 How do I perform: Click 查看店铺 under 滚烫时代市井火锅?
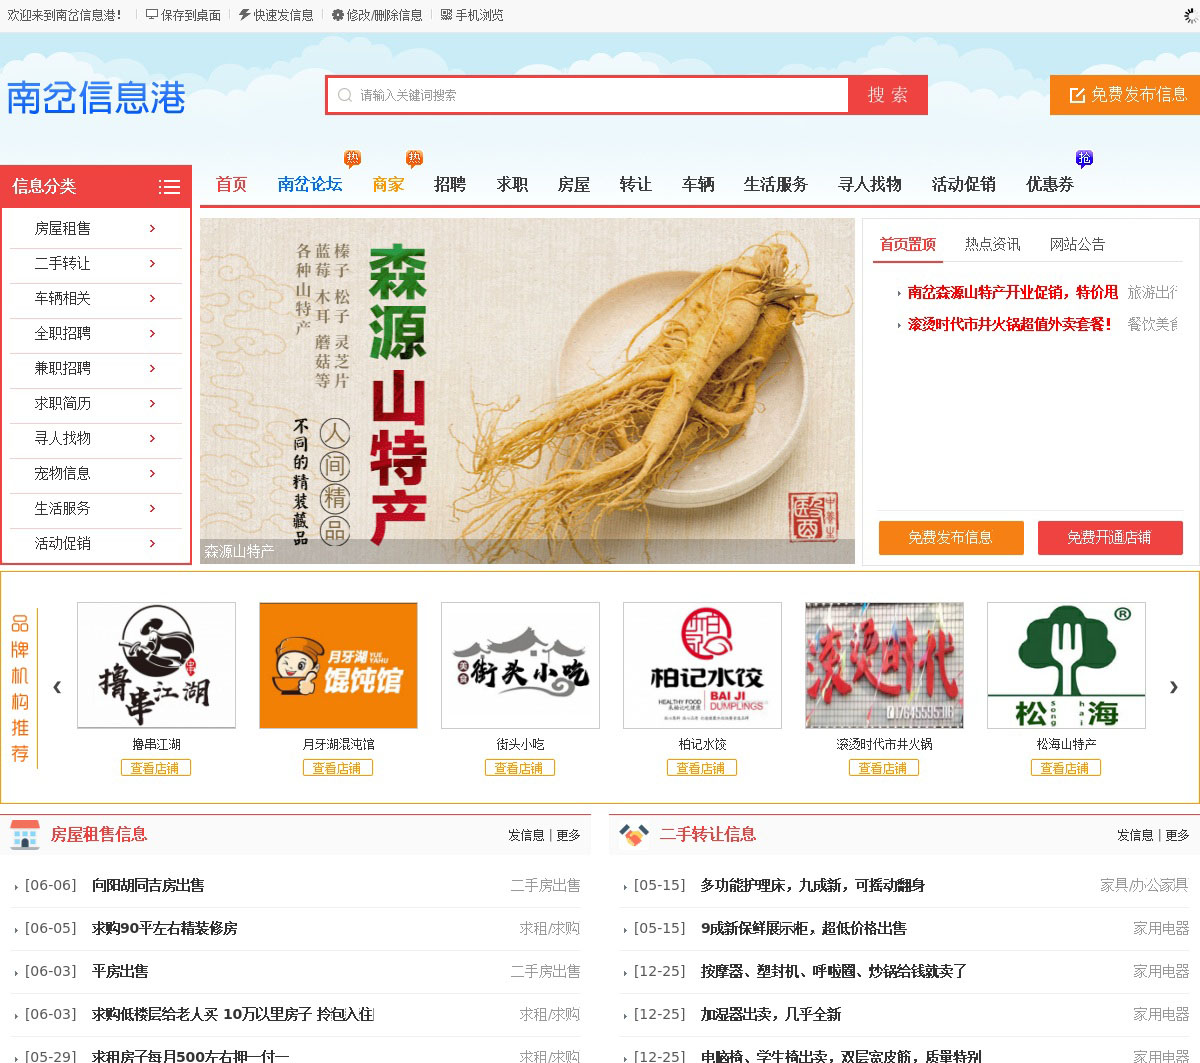tap(883, 768)
